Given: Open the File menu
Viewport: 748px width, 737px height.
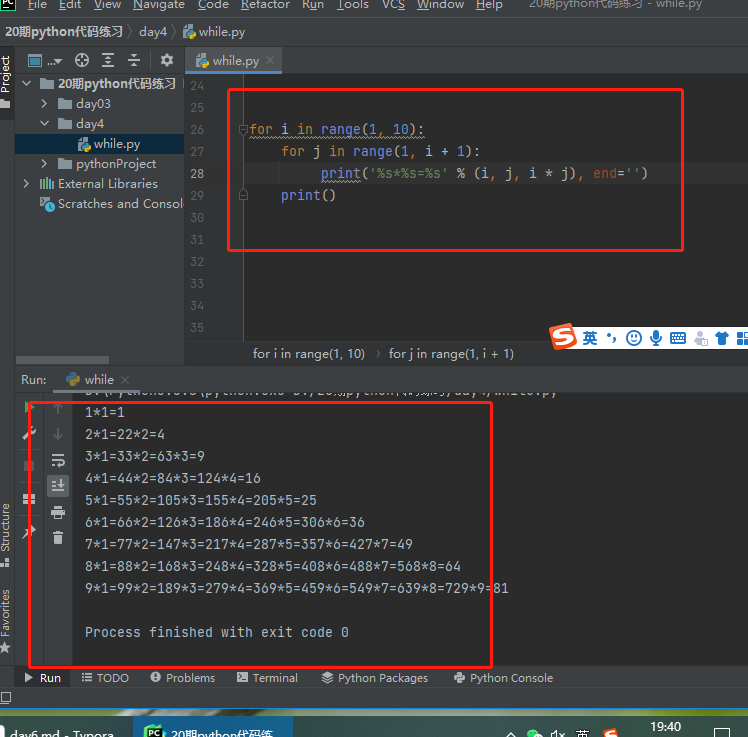Looking at the screenshot, I should click(37, 5).
